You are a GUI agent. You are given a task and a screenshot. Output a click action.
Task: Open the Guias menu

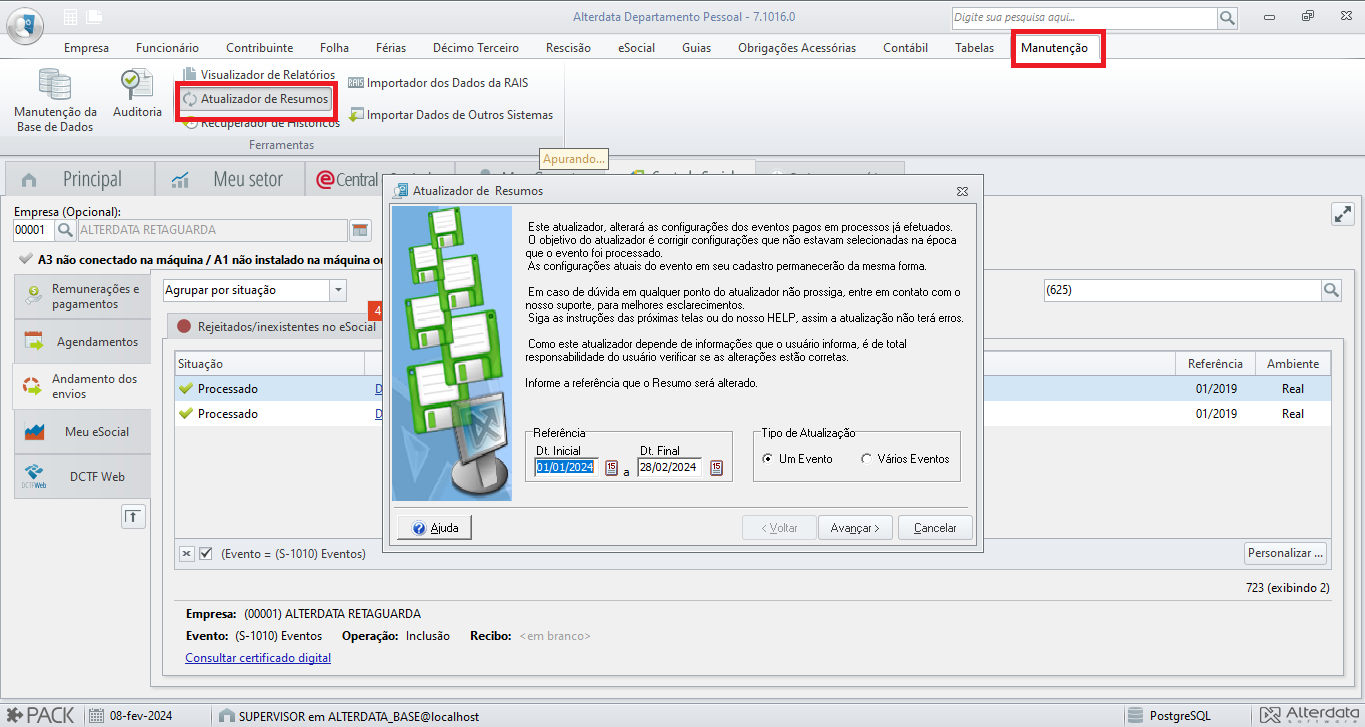pyautogui.click(x=697, y=48)
